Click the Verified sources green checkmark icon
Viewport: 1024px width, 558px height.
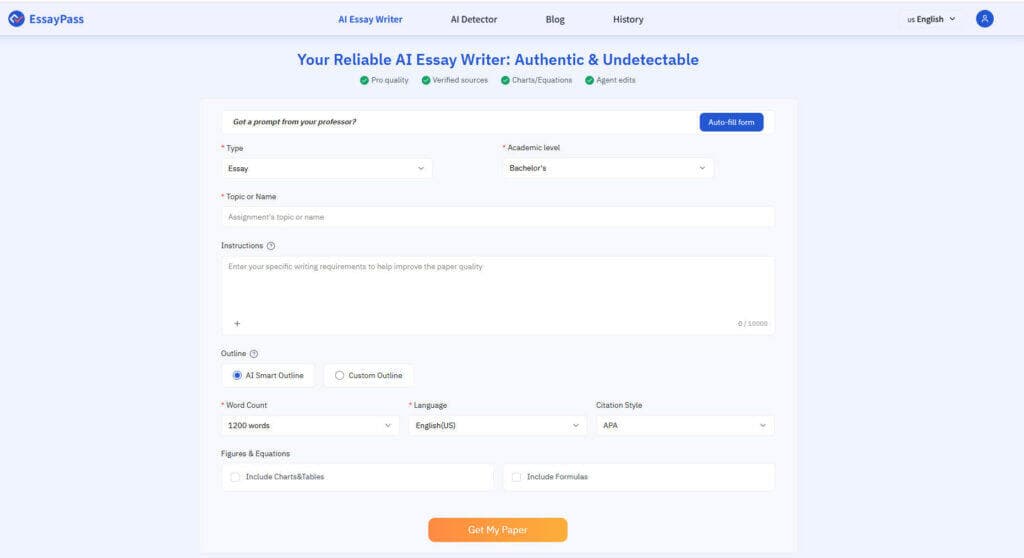point(426,80)
